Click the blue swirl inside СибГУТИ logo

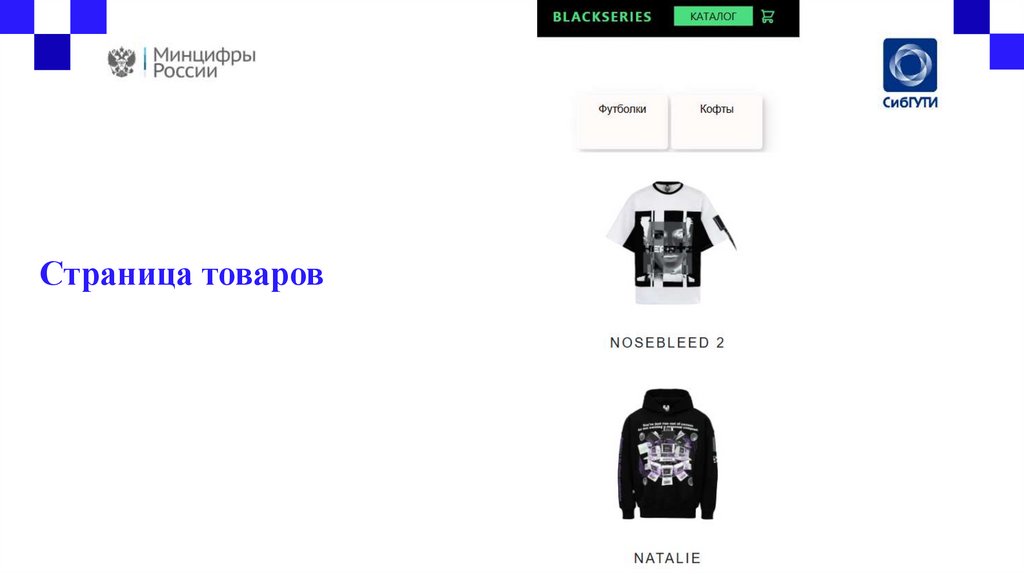pyautogui.click(x=910, y=64)
